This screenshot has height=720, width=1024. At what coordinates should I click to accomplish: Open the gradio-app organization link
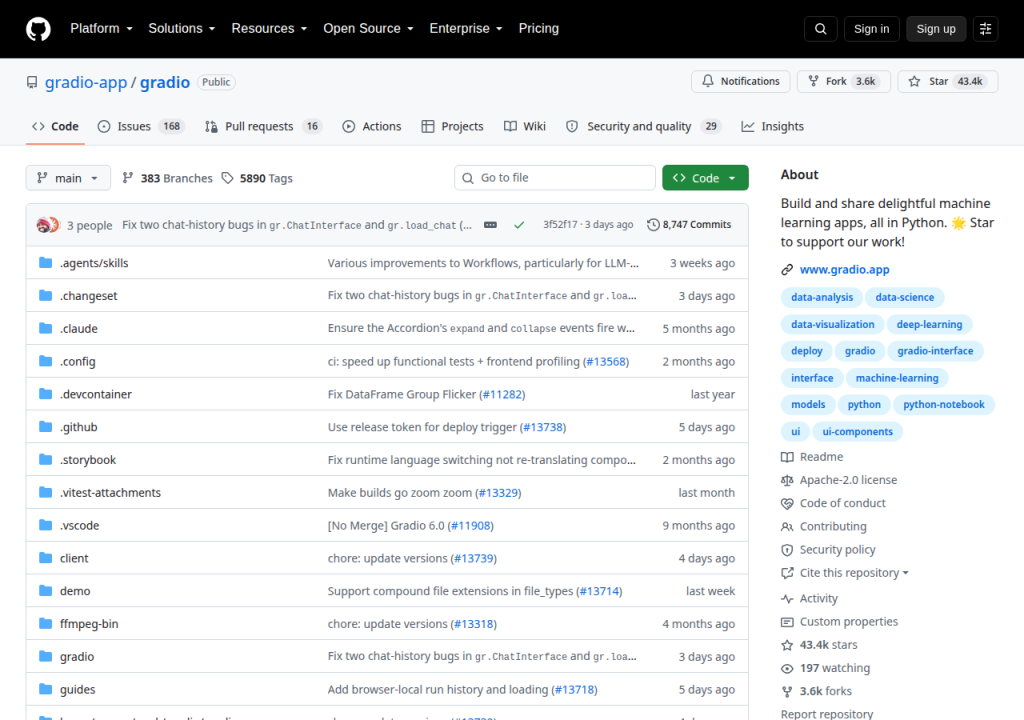pyautogui.click(x=86, y=82)
